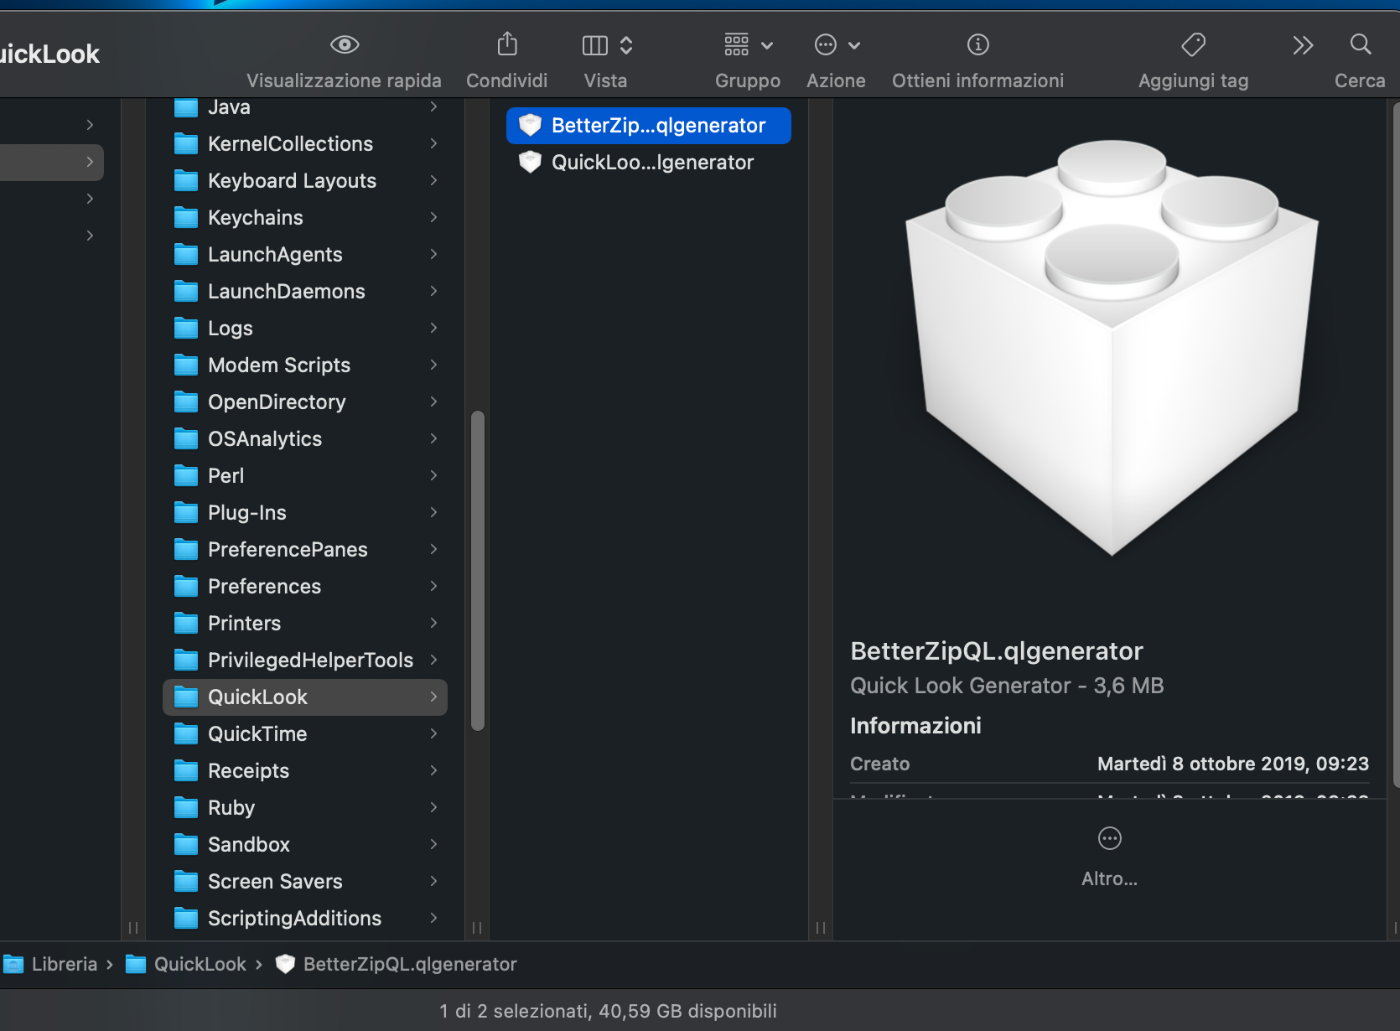Expand the Ruby folder chevron
1400x1031 pixels.
click(x=434, y=808)
